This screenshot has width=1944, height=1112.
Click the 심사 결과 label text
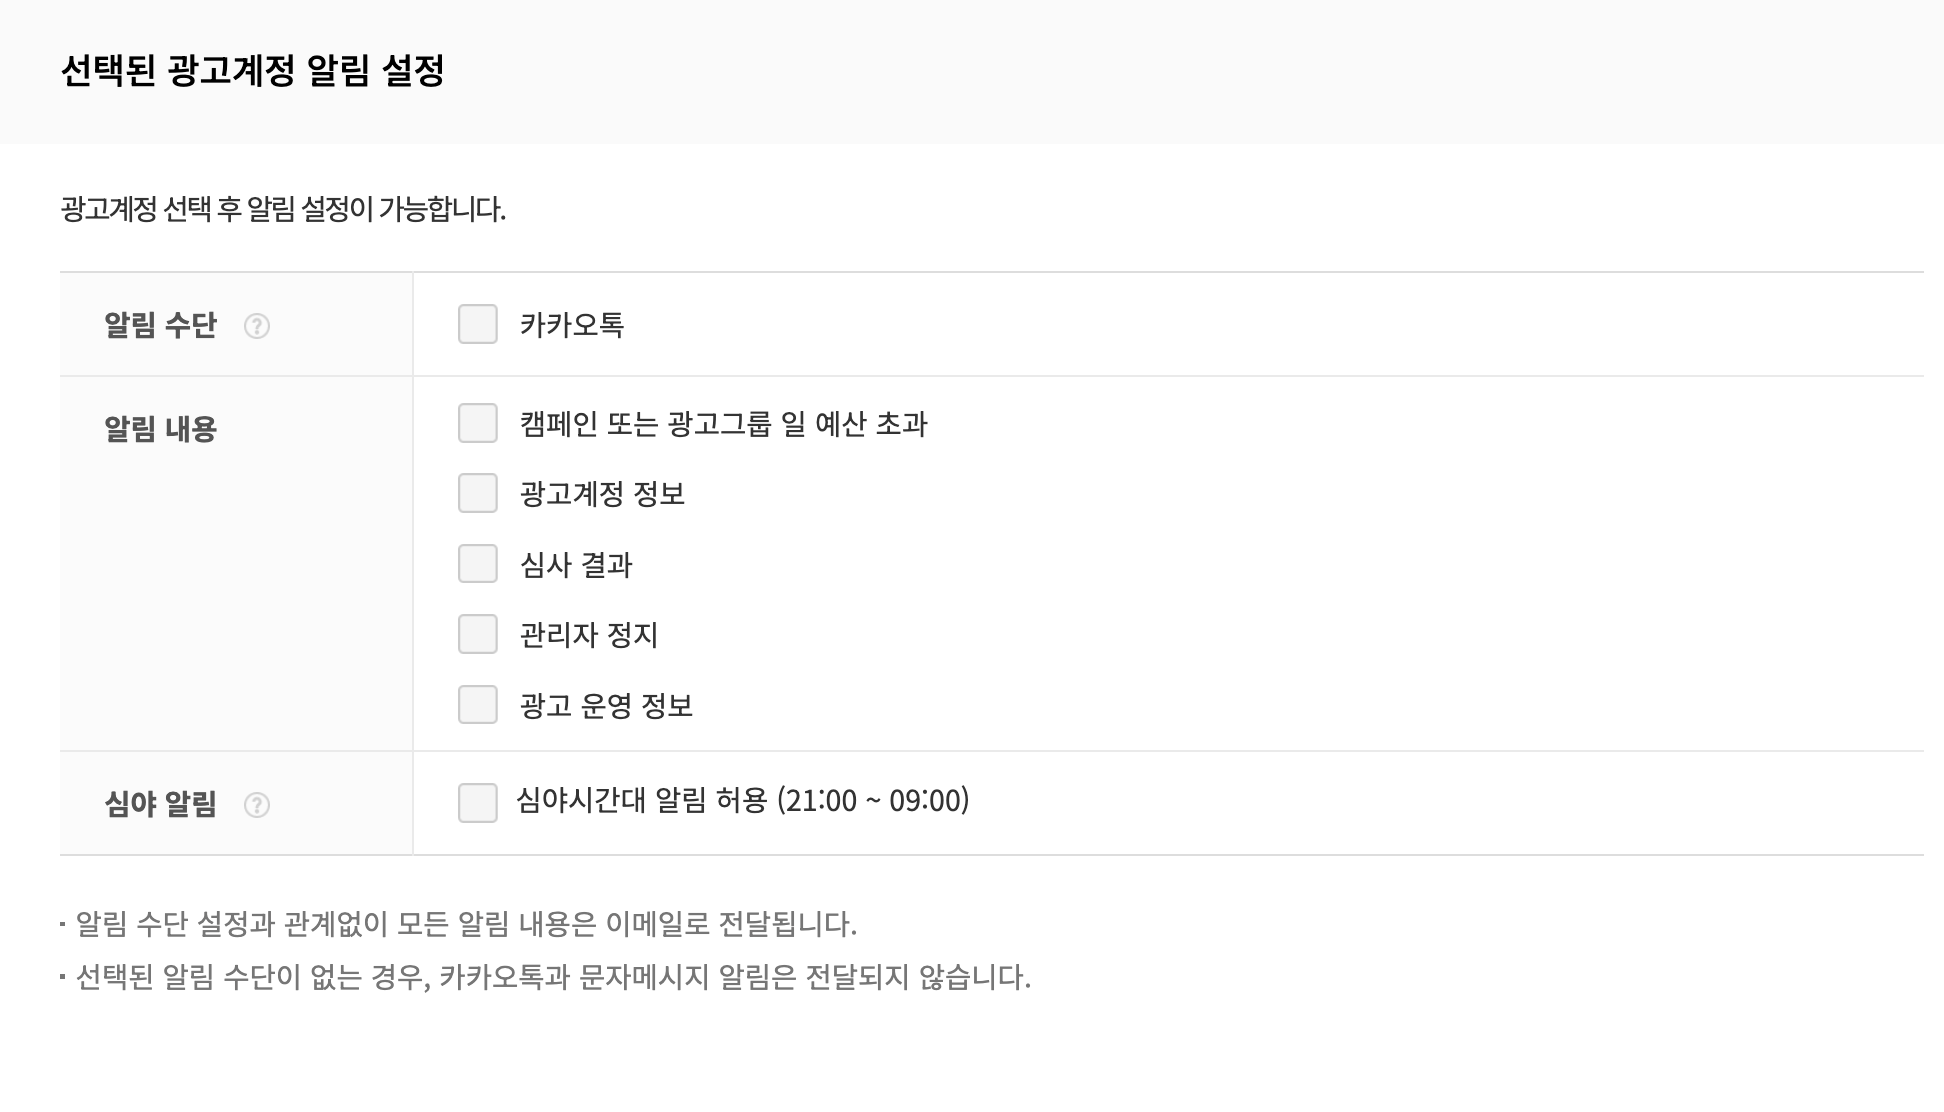point(576,565)
